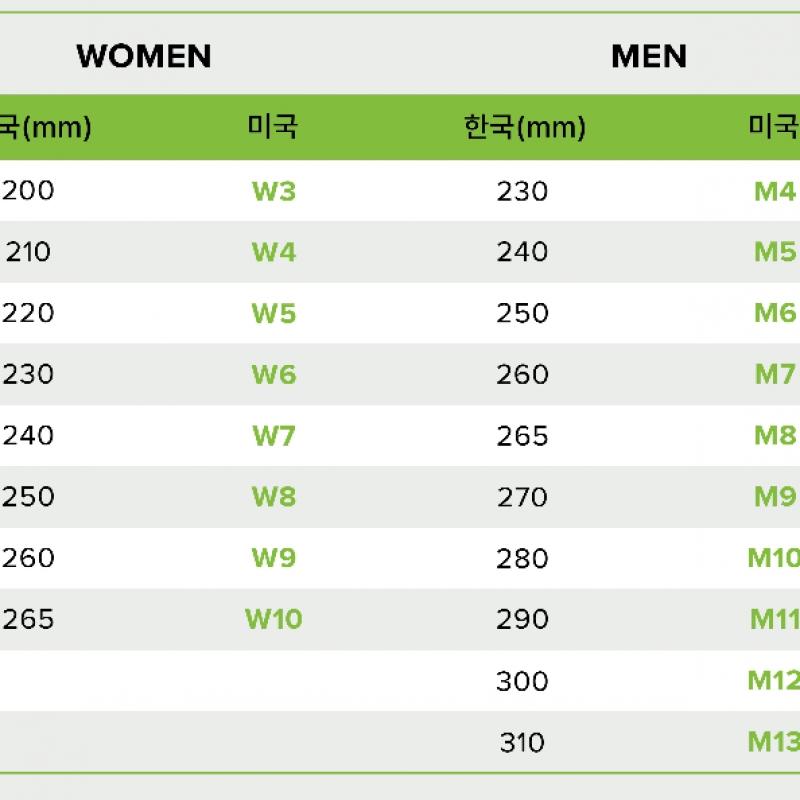Click the 220 mm size cell
Viewport: 800px width, 800px height.
28,313
